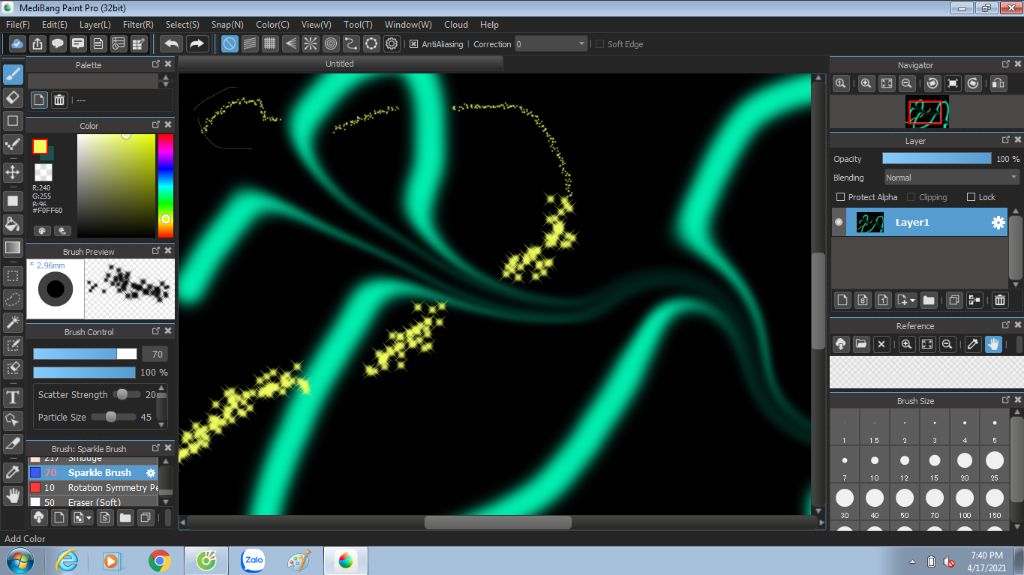This screenshot has height=575, width=1024.
Task: Enable the Clipping checkbox
Action: 911,197
